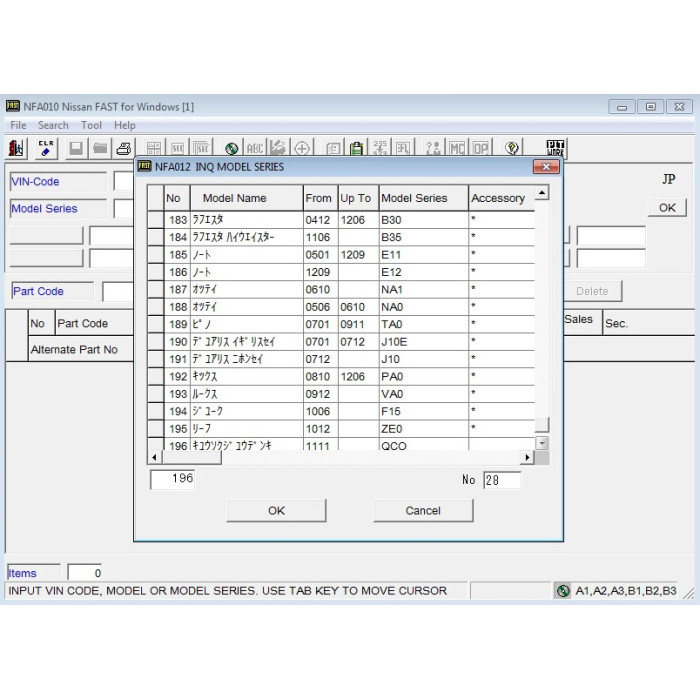Viewport: 700px width, 700px height.
Task: Click model series cell E12
Action: (424, 272)
